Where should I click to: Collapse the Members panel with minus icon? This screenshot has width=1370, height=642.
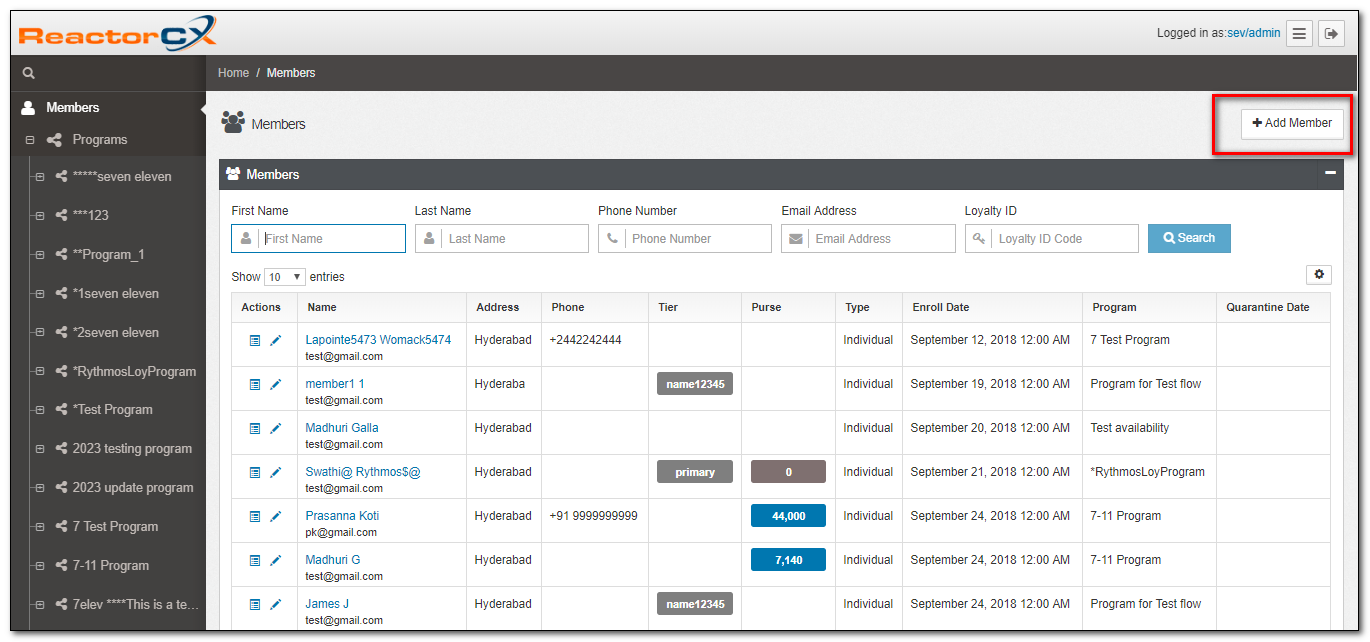pos(1330,174)
